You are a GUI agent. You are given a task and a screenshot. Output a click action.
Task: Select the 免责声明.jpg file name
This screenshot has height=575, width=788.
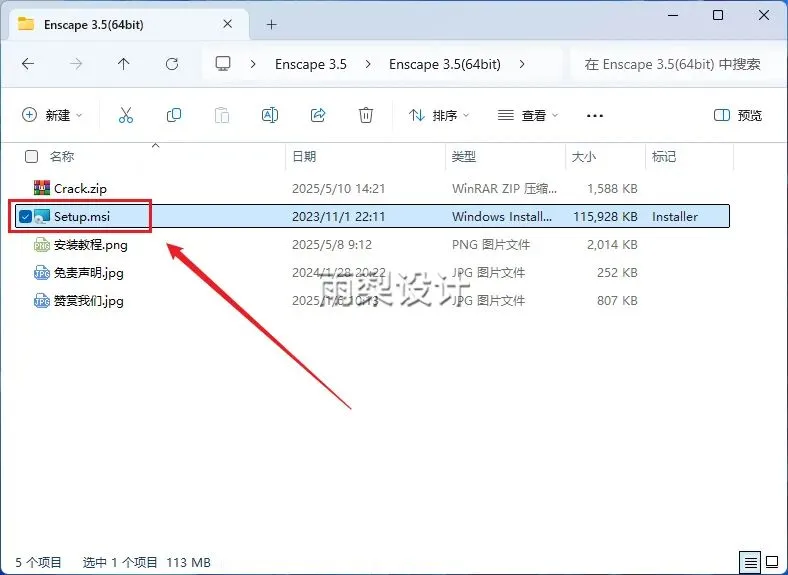coord(89,273)
